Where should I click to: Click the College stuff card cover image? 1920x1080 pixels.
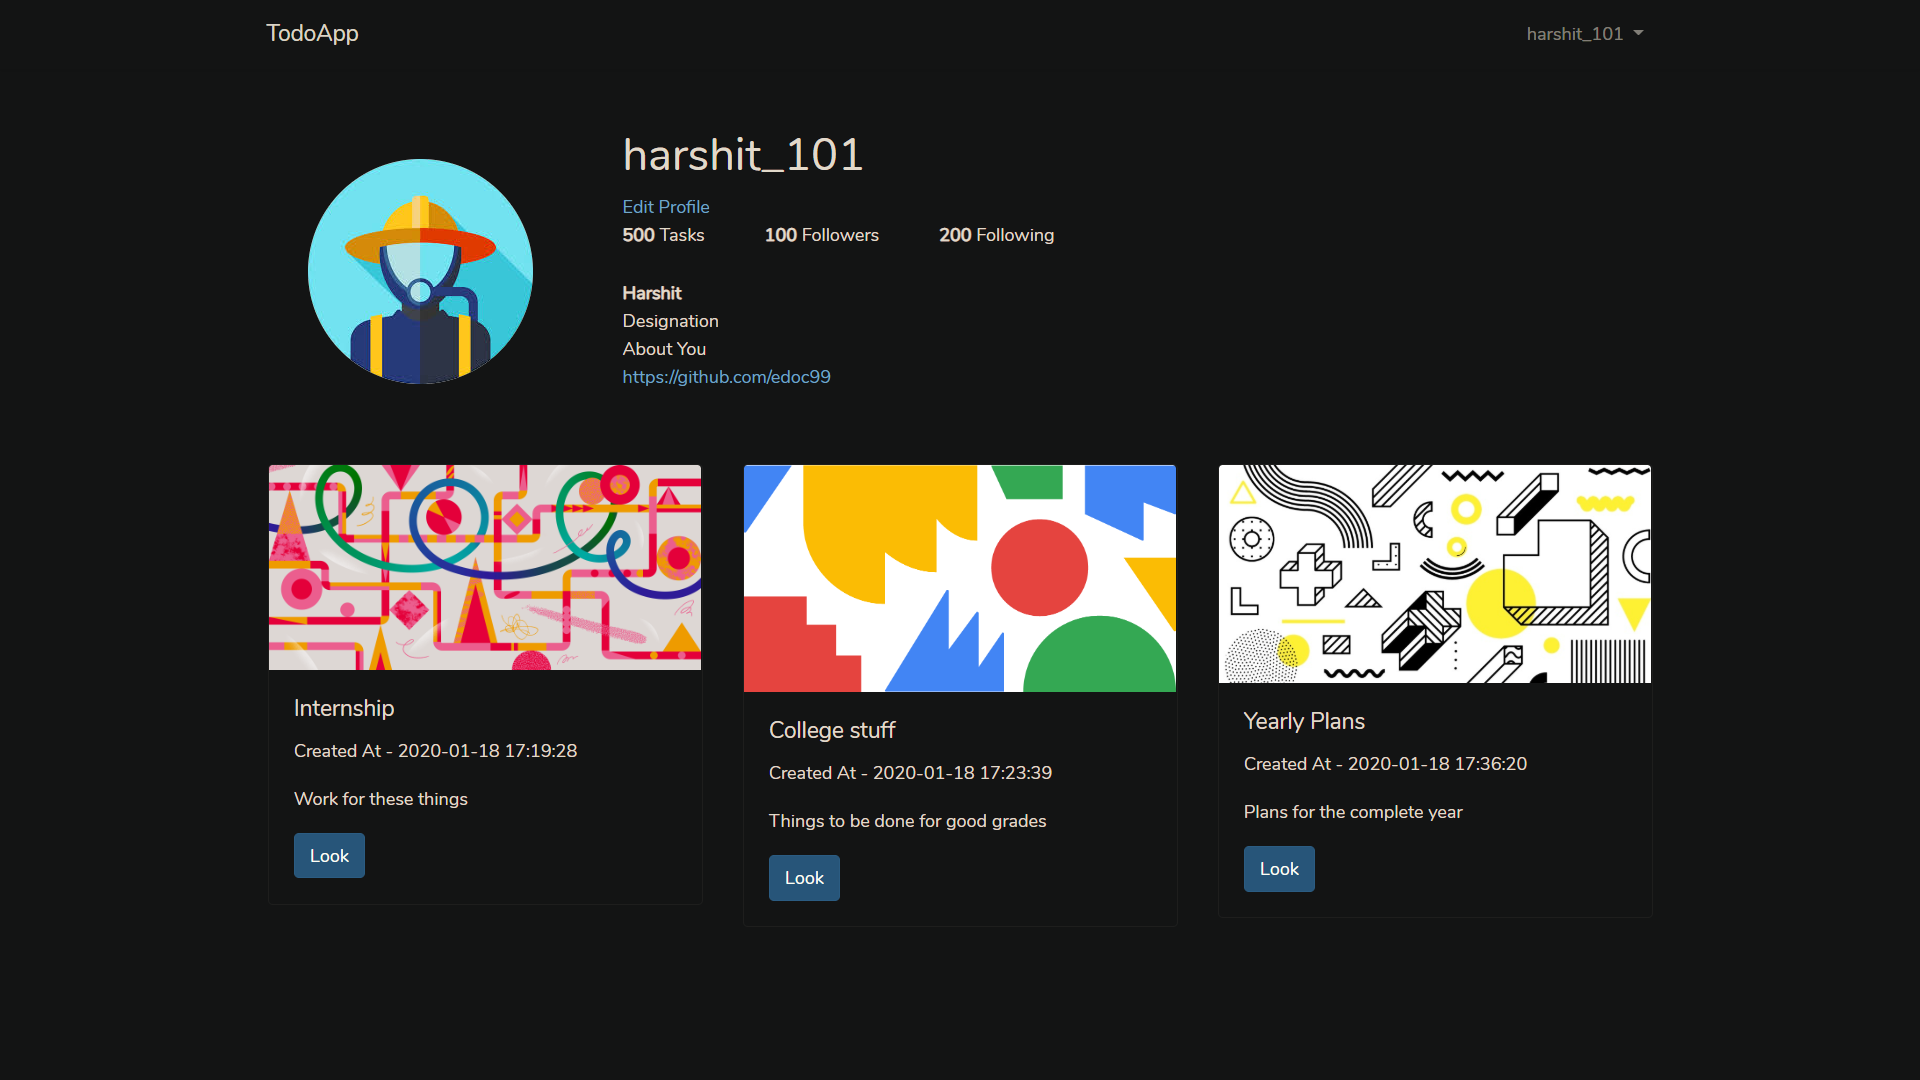960,578
